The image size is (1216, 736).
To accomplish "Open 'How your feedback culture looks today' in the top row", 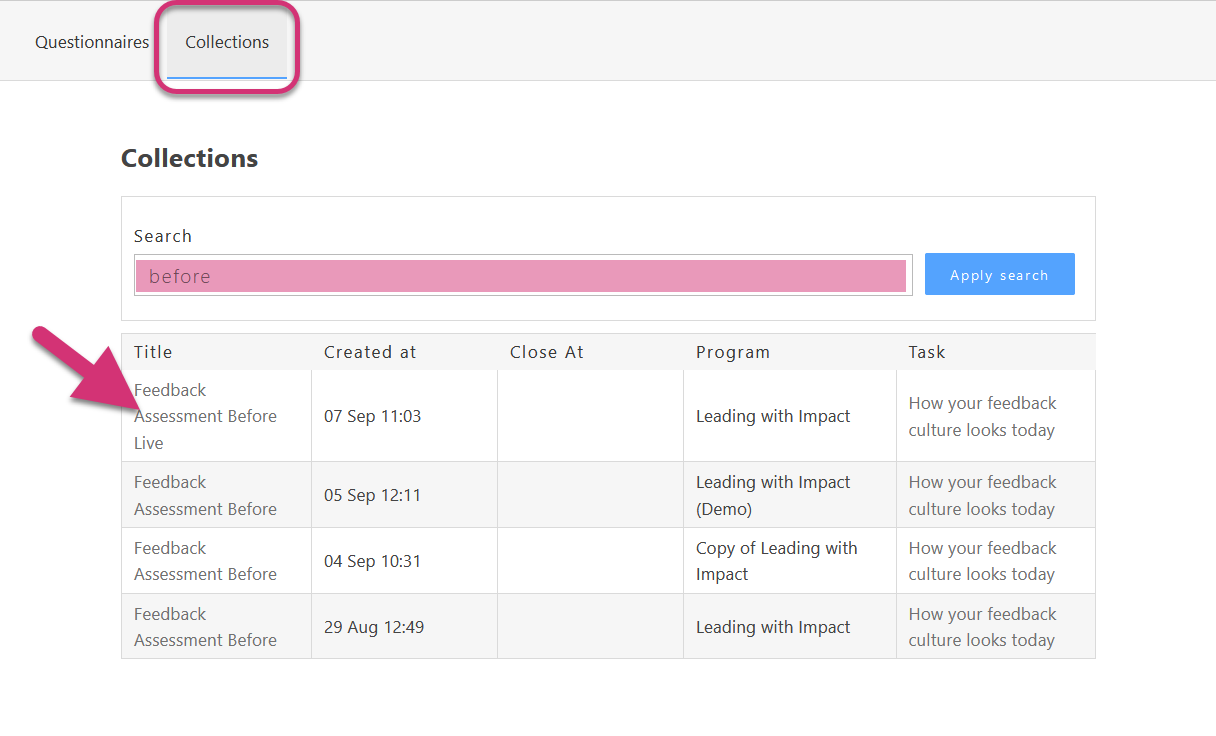I will pos(982,416).
